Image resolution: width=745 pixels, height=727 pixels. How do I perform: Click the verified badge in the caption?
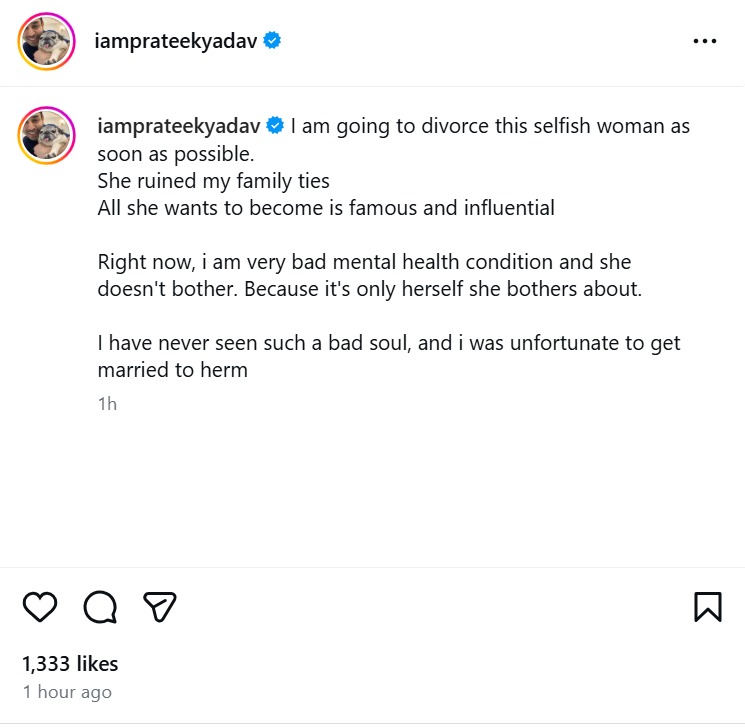pyautogui.click(x=274, y=127)
